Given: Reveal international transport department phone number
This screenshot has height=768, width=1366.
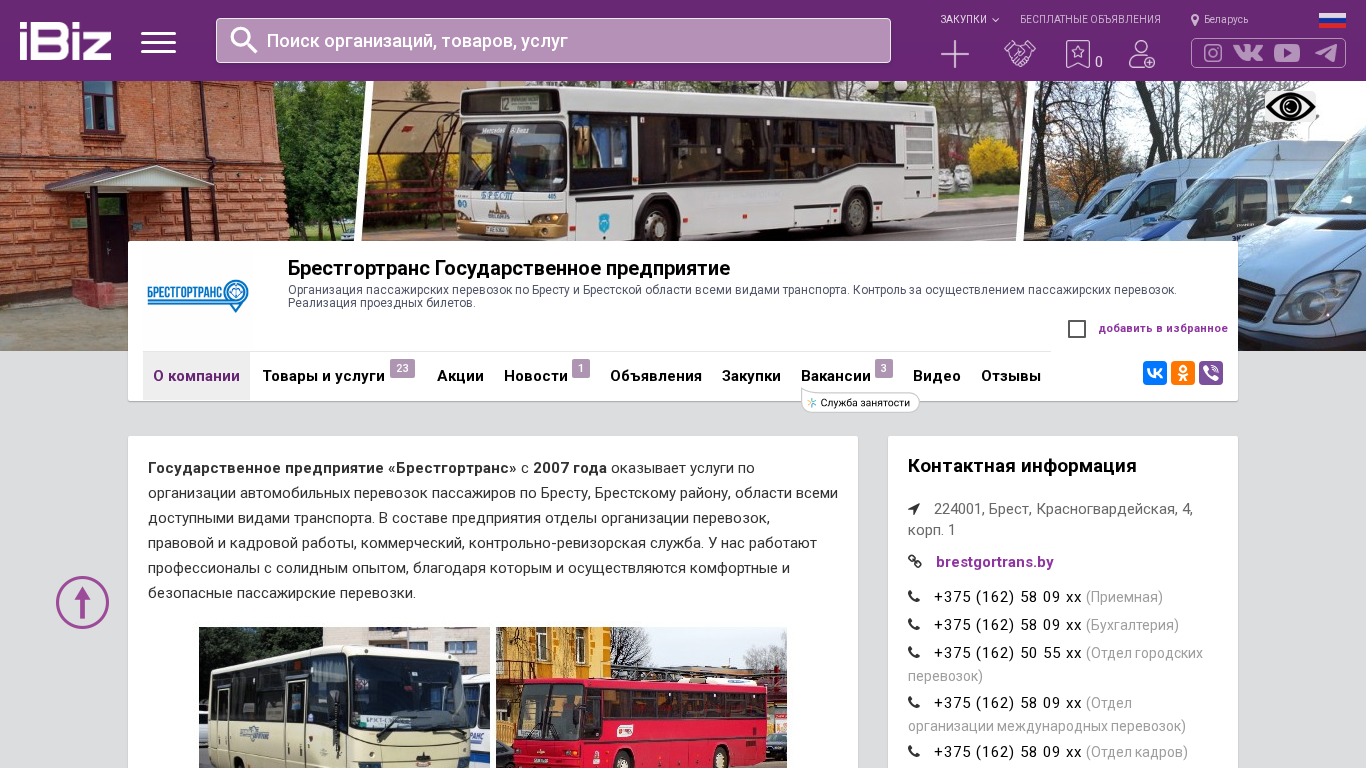Looking at the screenshot, I should pos(1008,703).
